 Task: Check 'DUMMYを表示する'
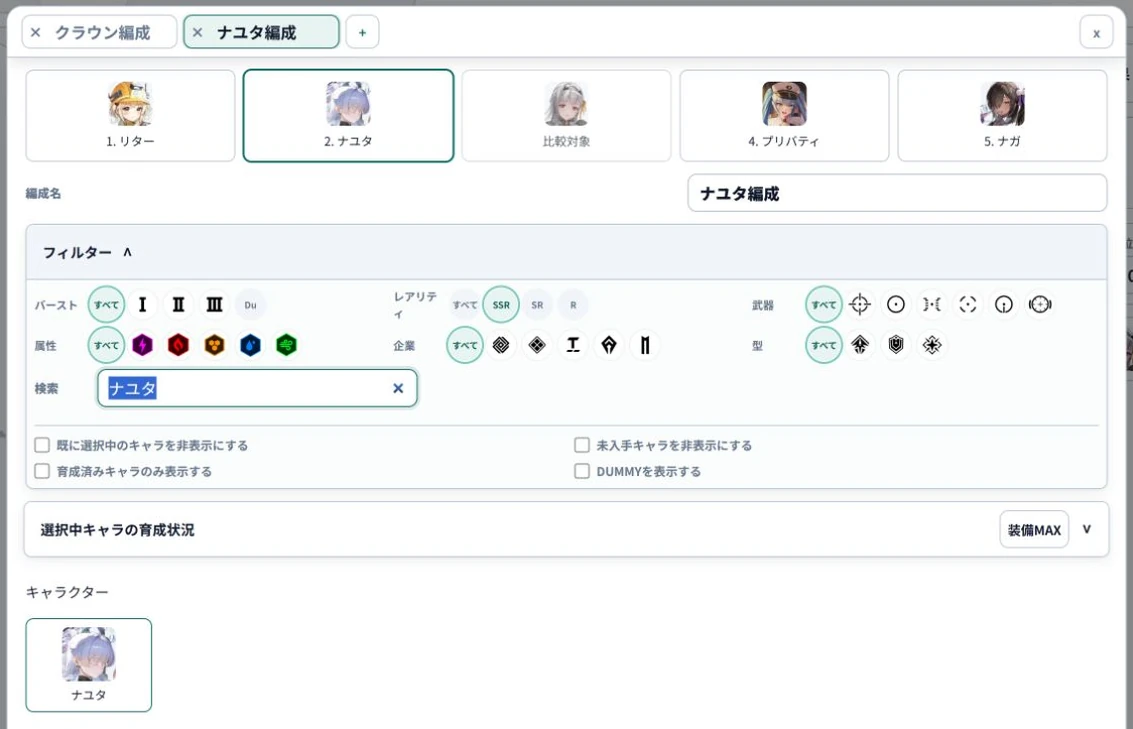[x=582, y=471]
